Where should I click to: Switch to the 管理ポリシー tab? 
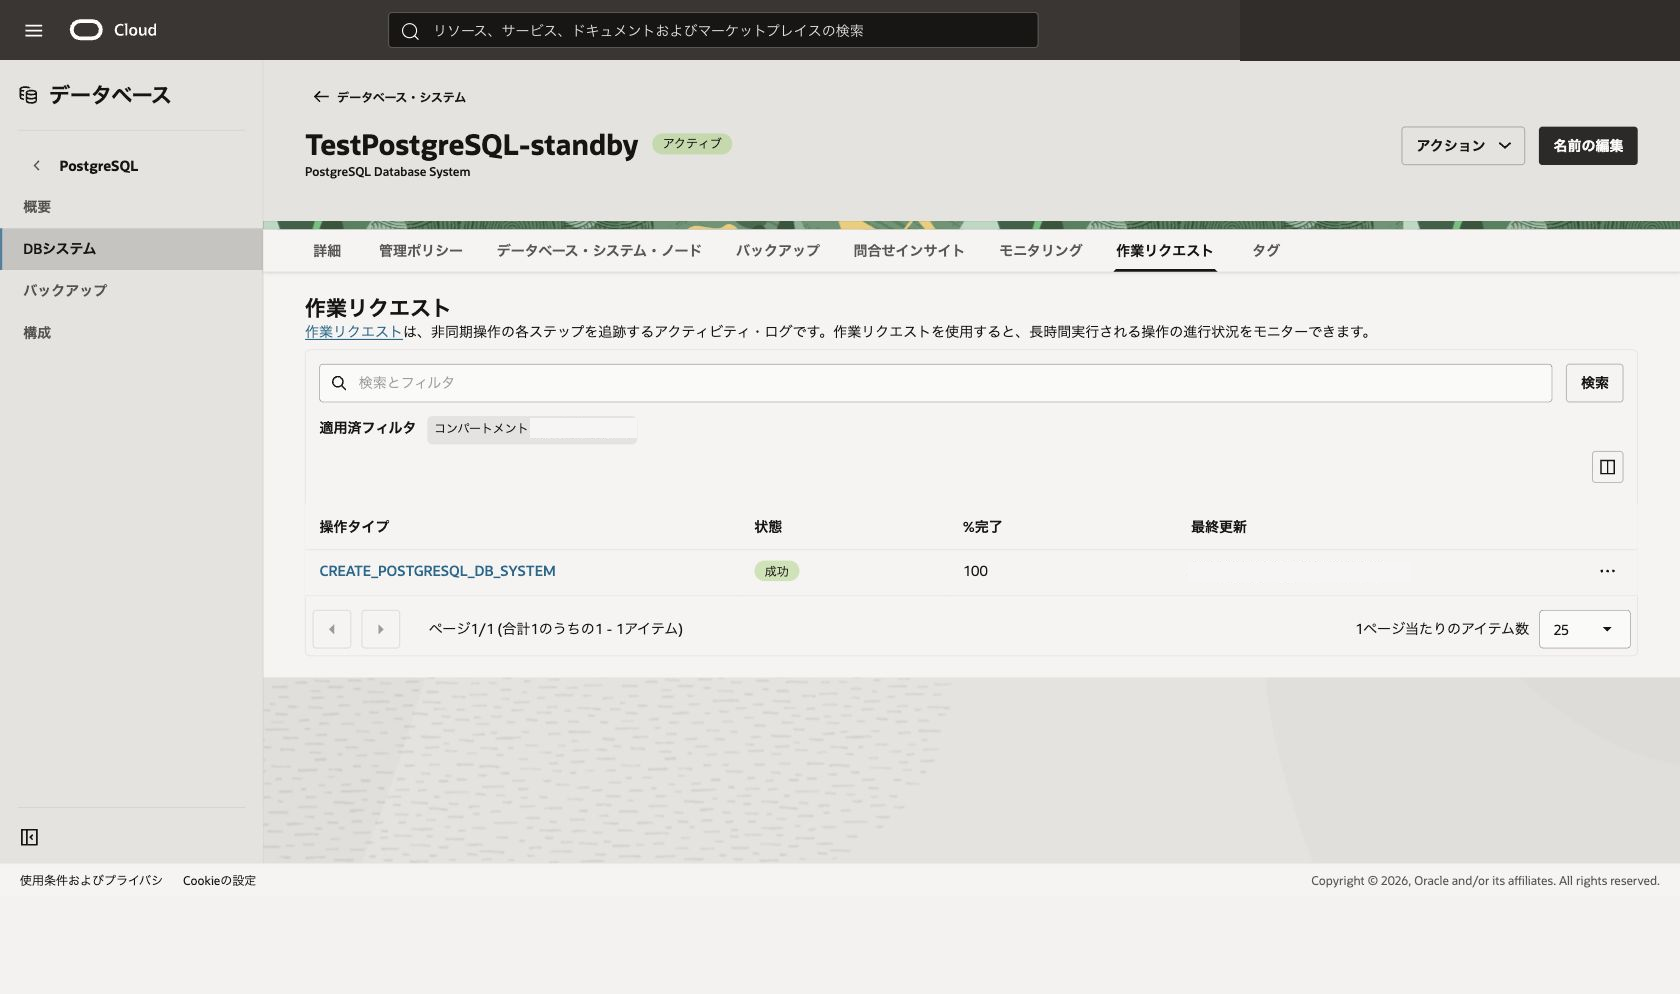point(420,251)
